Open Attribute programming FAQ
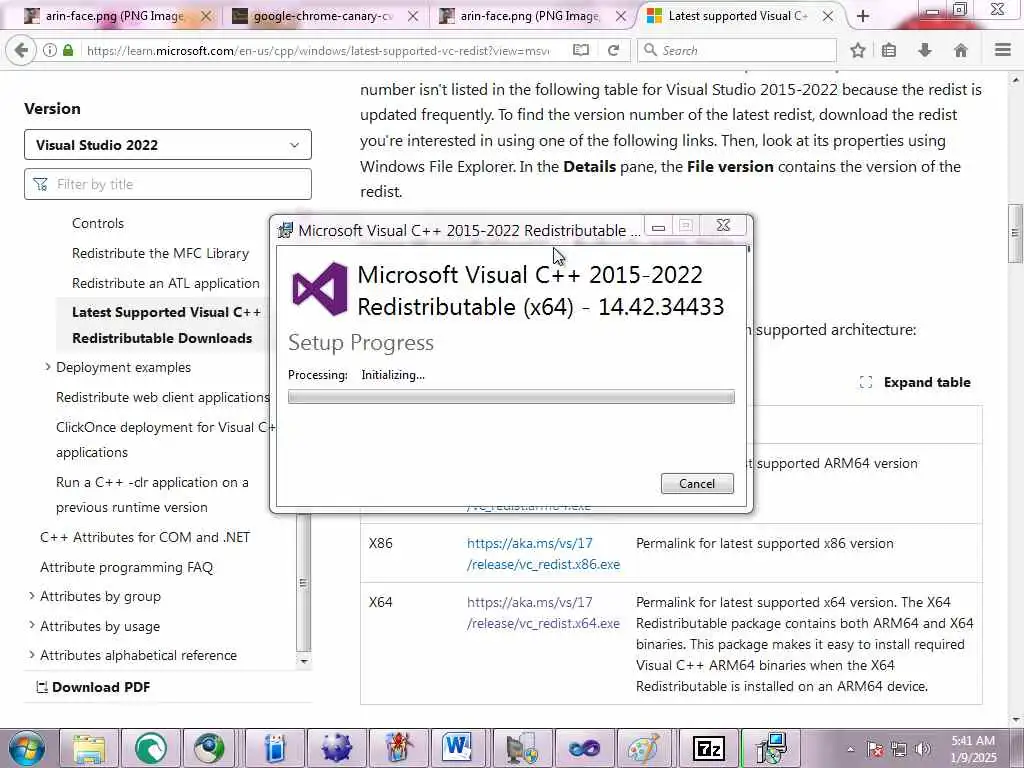This screenshot has height=768, width=1024. 127,568
